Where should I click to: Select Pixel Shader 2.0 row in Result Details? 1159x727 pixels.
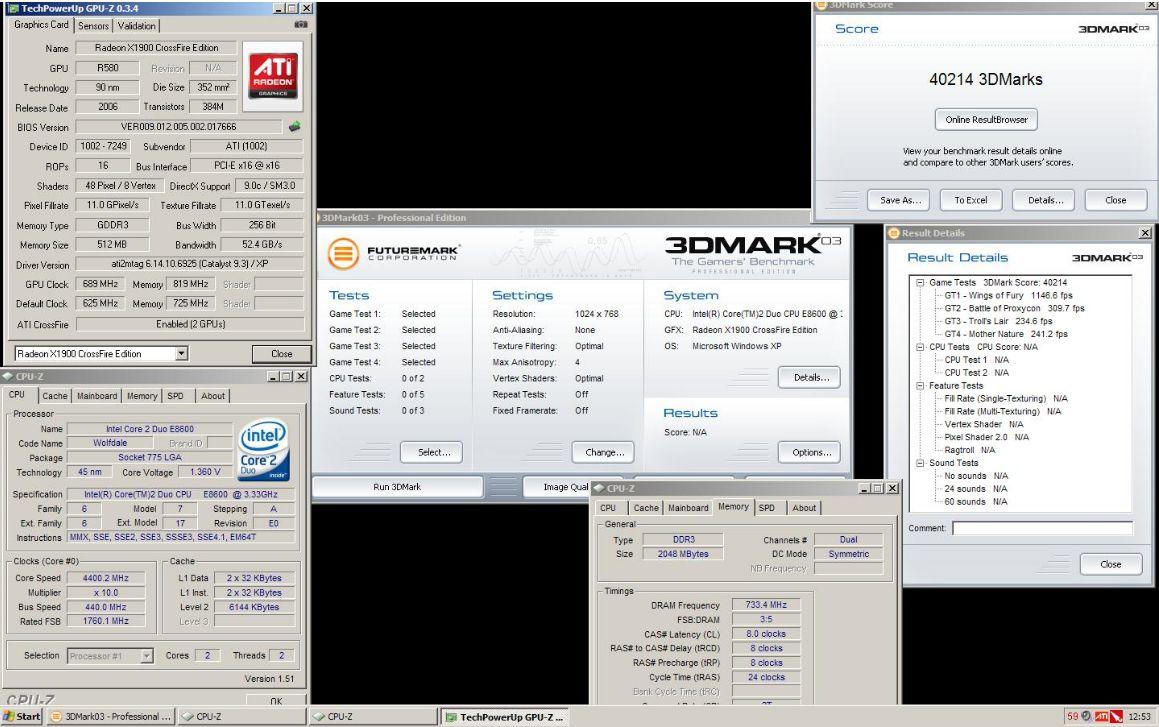(986, 437)
